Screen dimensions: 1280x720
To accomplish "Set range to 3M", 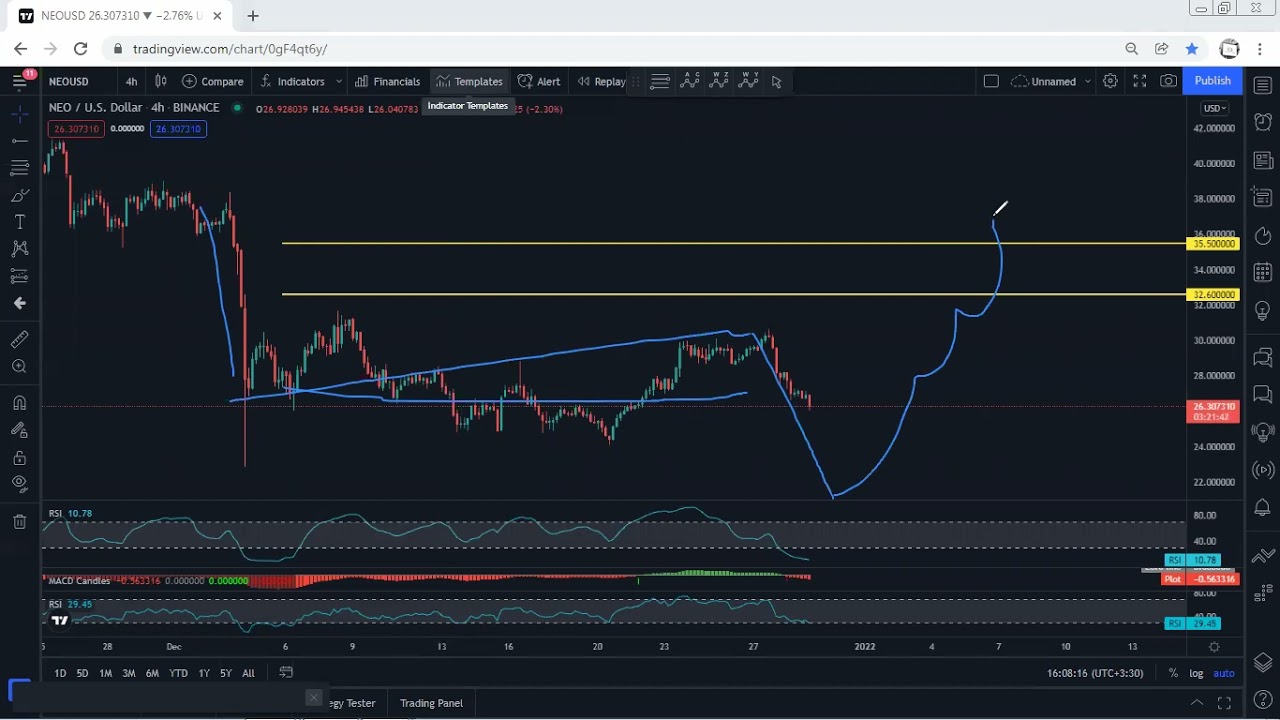I will coord(129,673).
